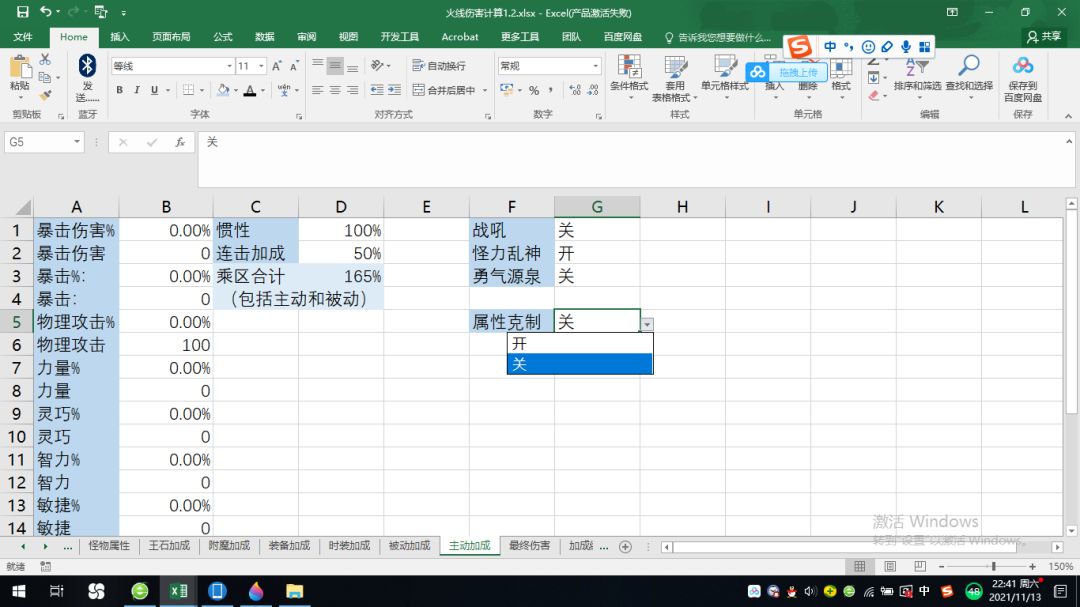Open the font size dropdown
Viewport: 1080px width, 607px height.
pyautogui.click(x=261, y=66)
